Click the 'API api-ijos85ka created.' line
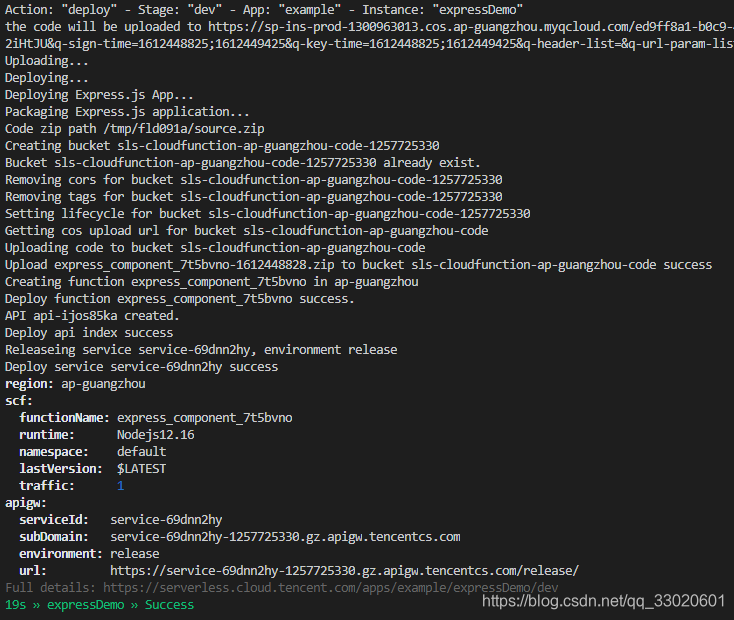Image resolution: width=734 pixels, height=620 pixels. pyautogui.click(x=92, y=316)
